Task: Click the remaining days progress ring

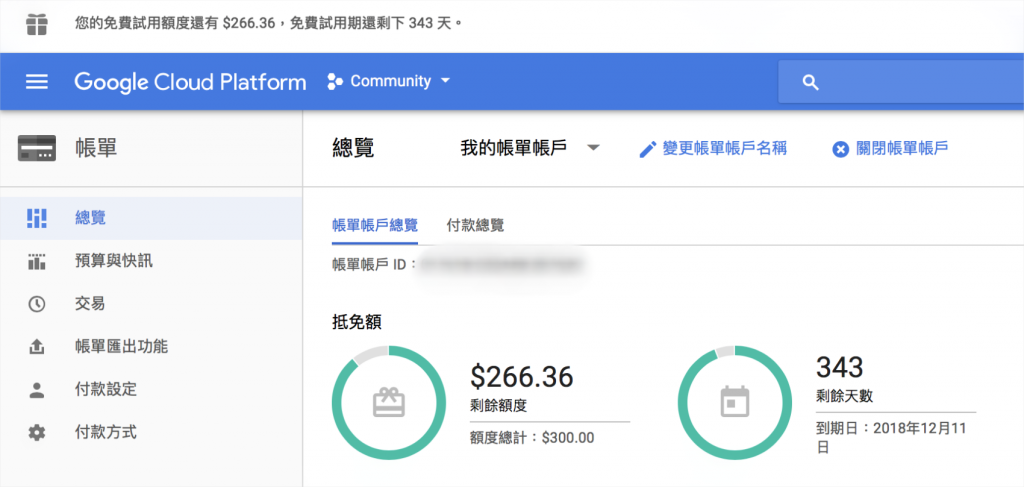Action: click(735, 402)
